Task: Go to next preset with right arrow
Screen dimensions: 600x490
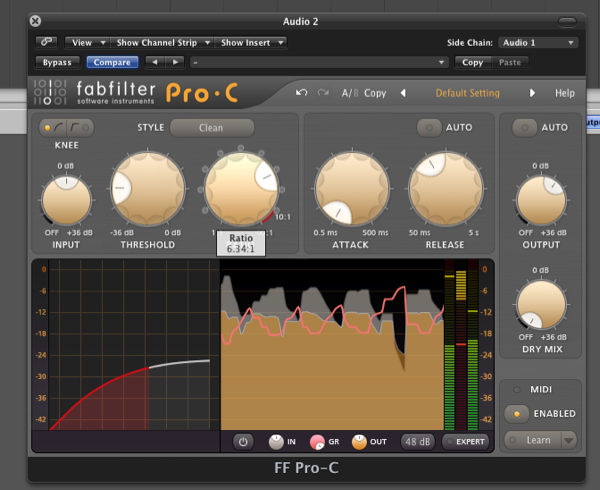Action: click(533, 93)
